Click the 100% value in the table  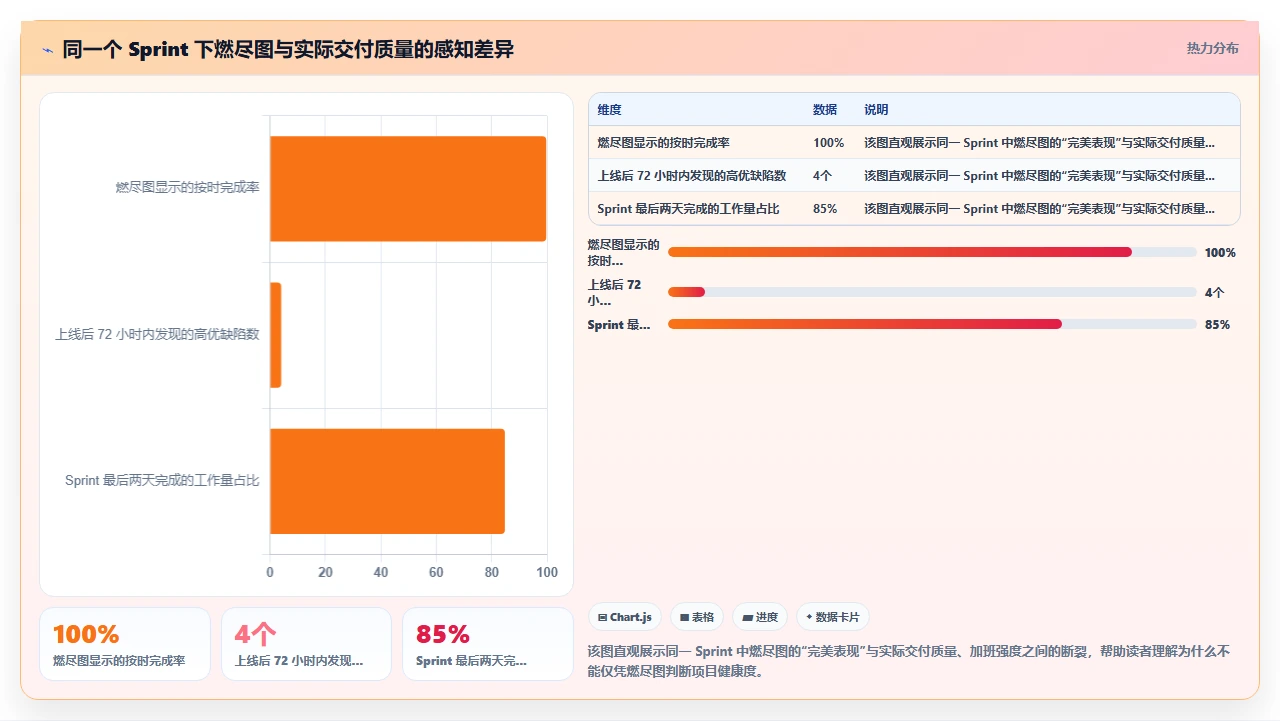[x=828, y=143]
